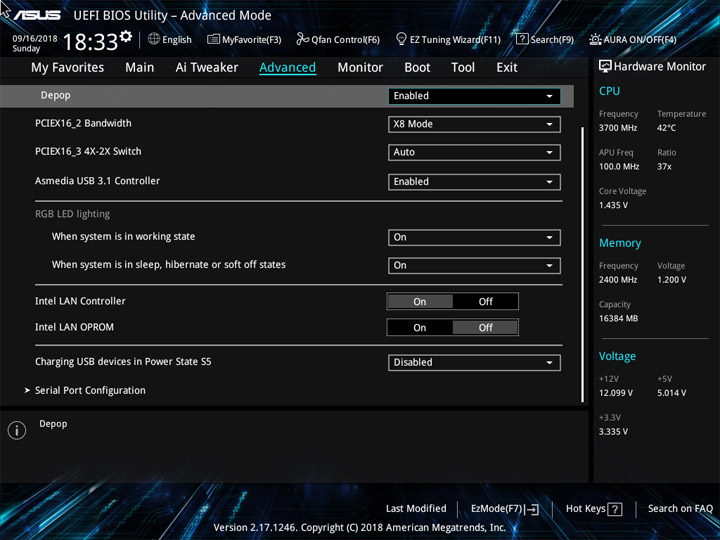Click the 5.014 V reading
The image size is (720, 540).
pyautogui.click(x=671, y=393)
